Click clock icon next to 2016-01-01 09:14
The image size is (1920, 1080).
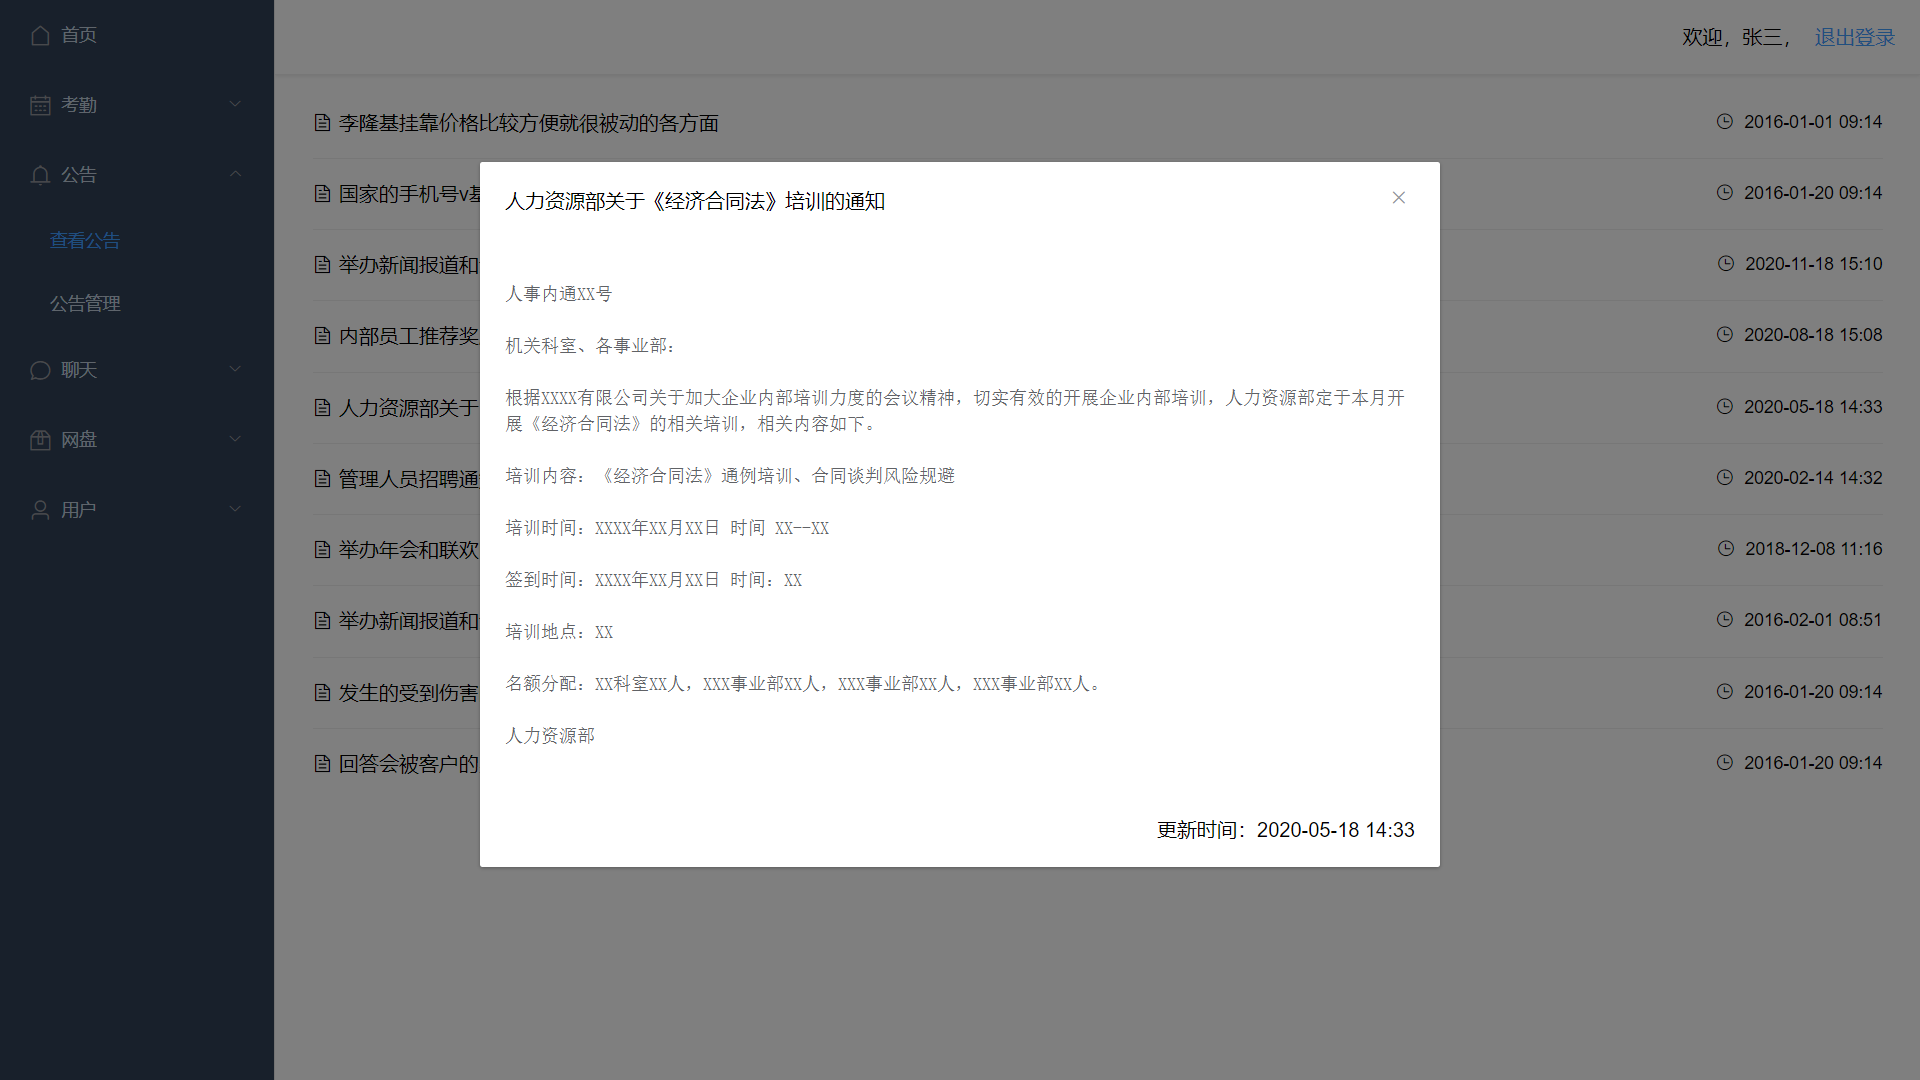coord(1725,121)
